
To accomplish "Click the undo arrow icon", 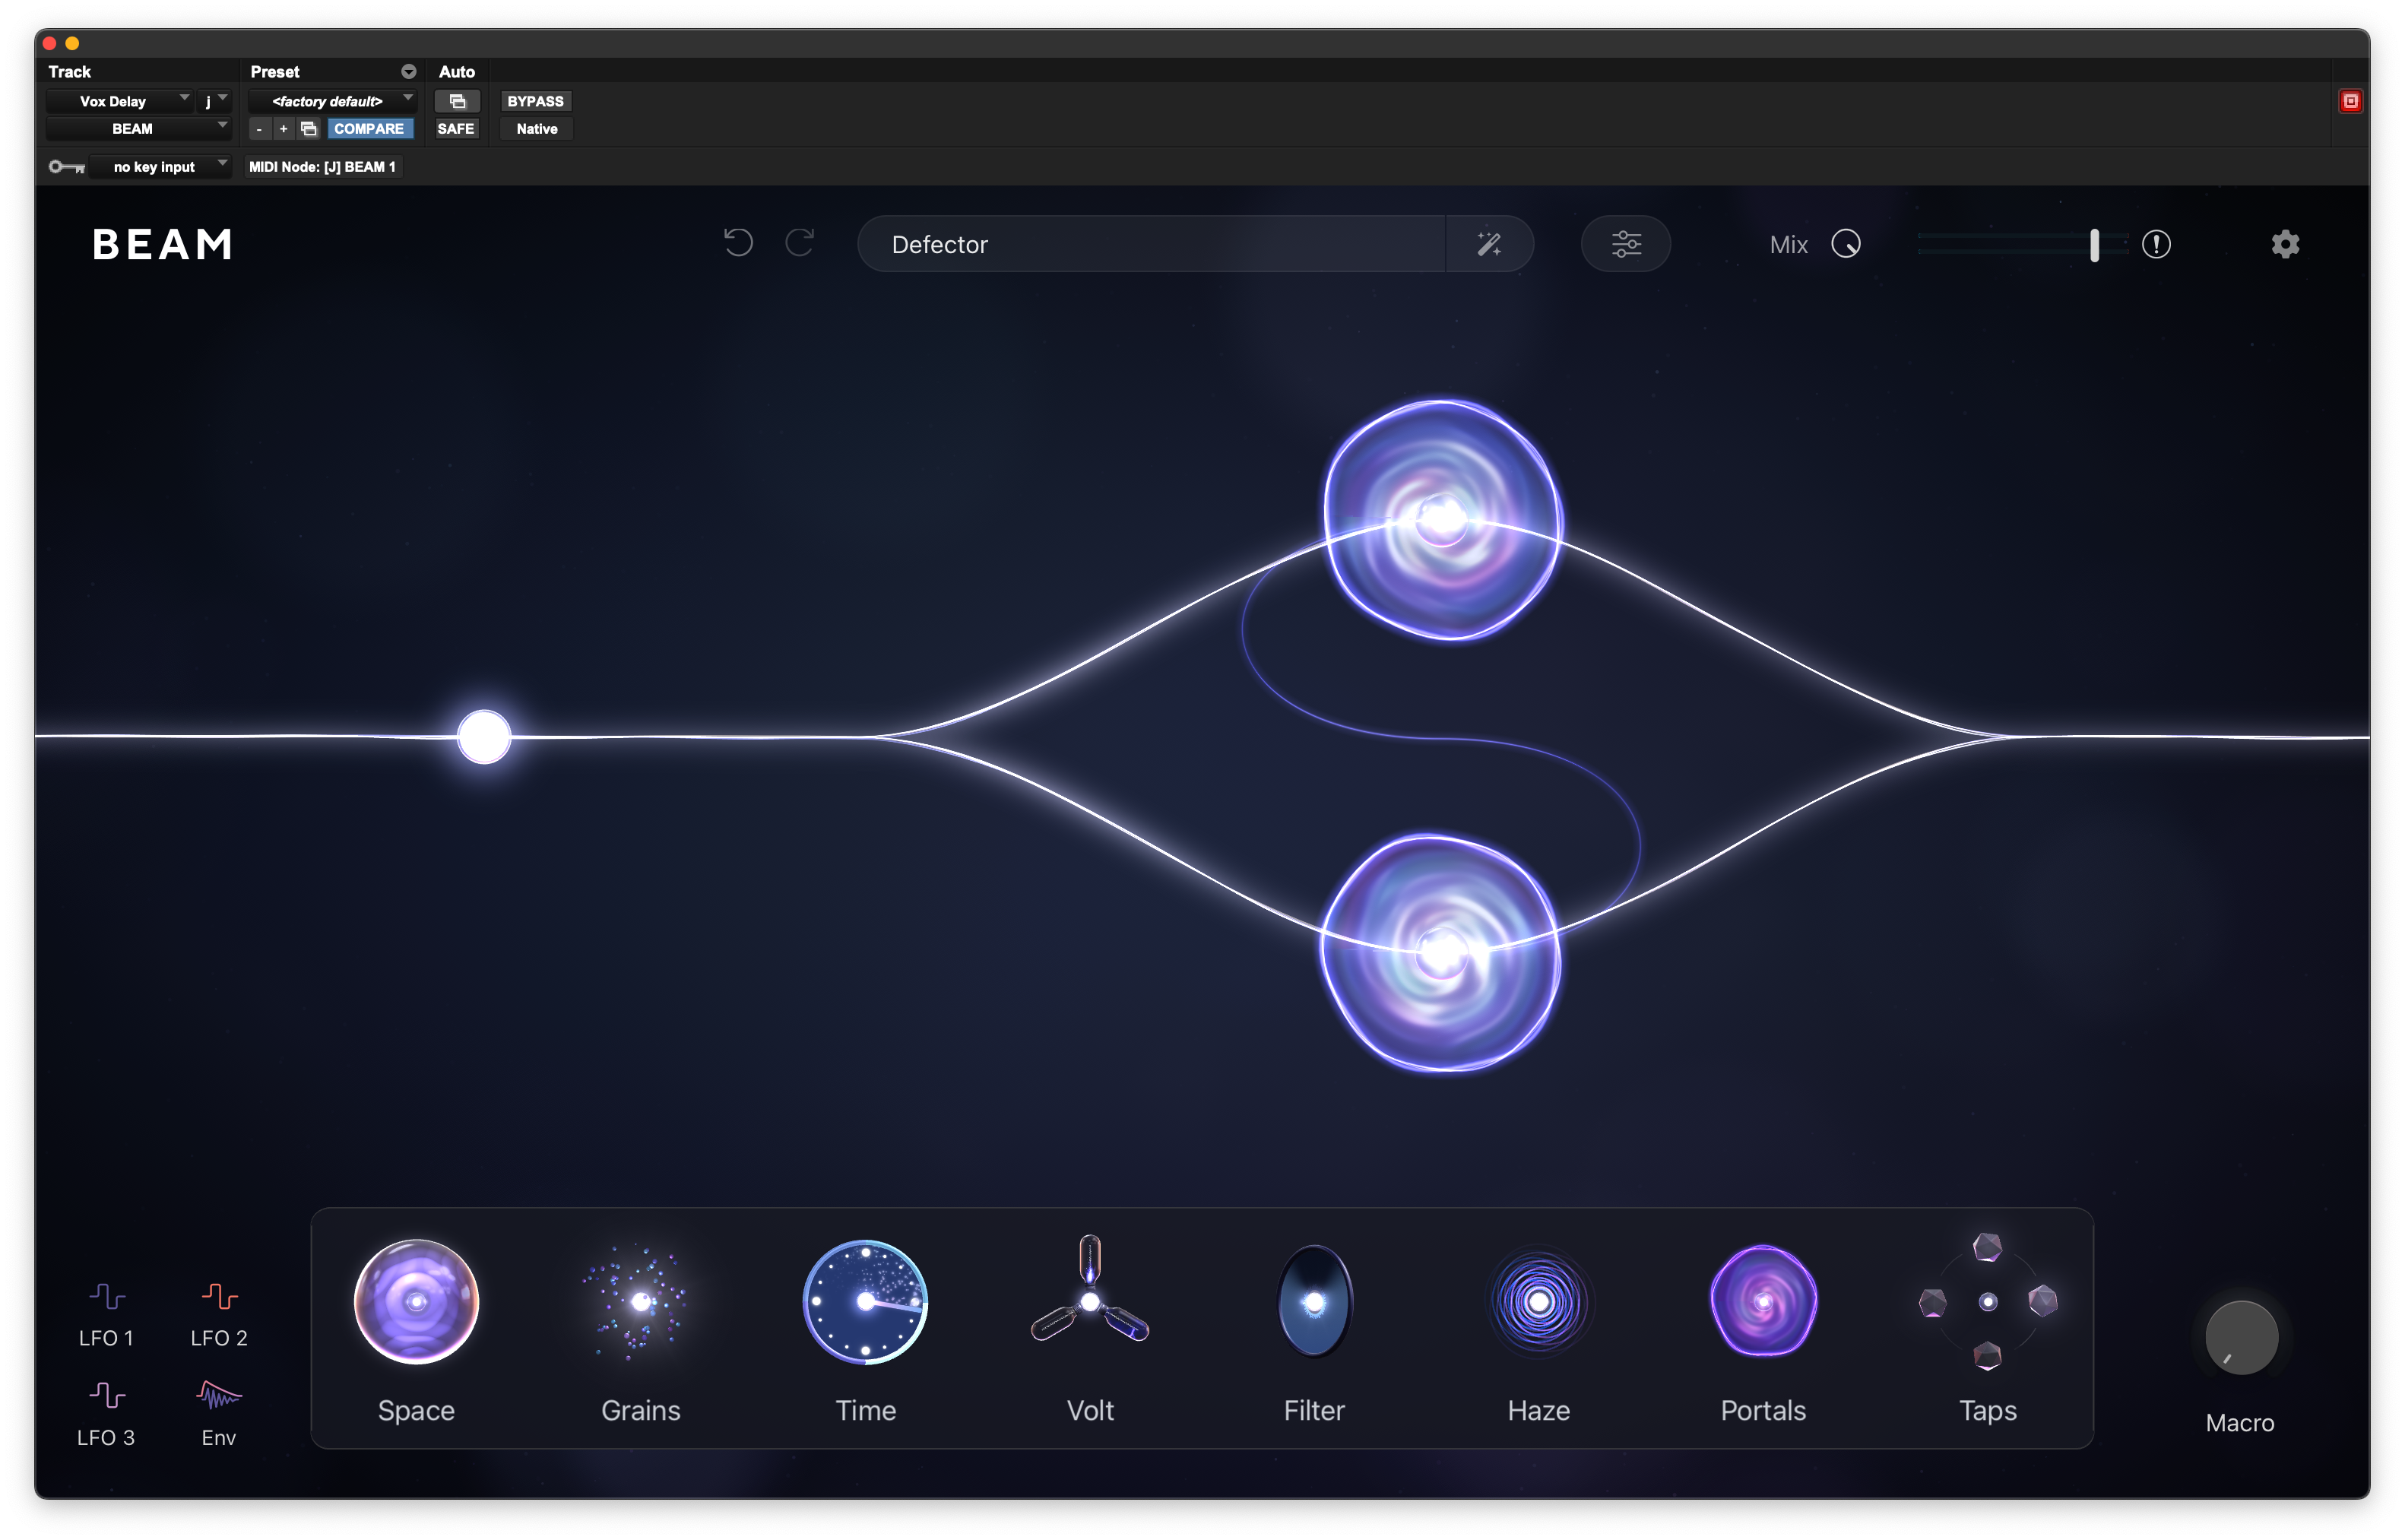I will coord(738,243).
